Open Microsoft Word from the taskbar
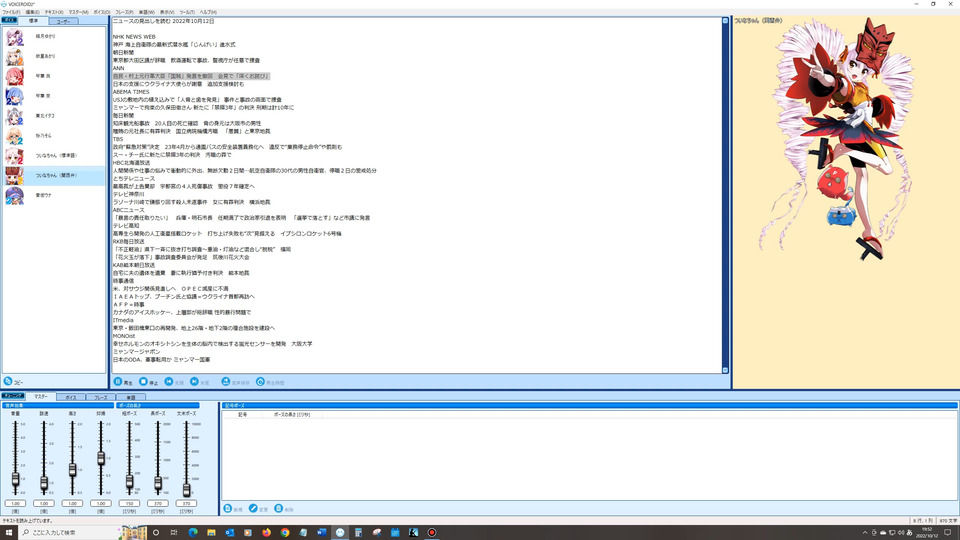 click(321, 533)
